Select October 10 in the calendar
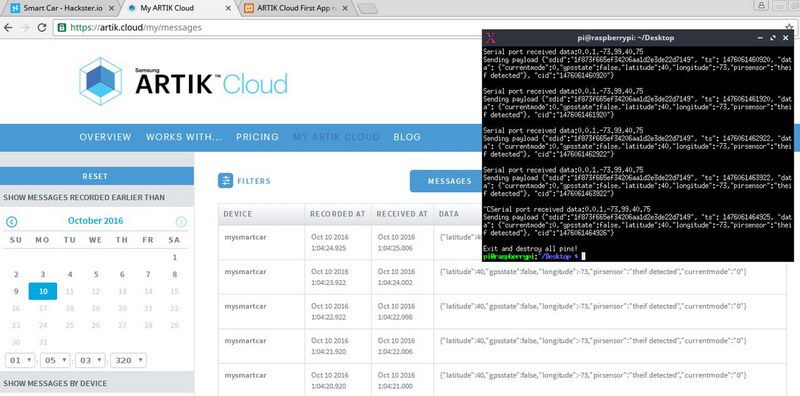The height and width of the screenshot is (396, 800). pos(43,291)
